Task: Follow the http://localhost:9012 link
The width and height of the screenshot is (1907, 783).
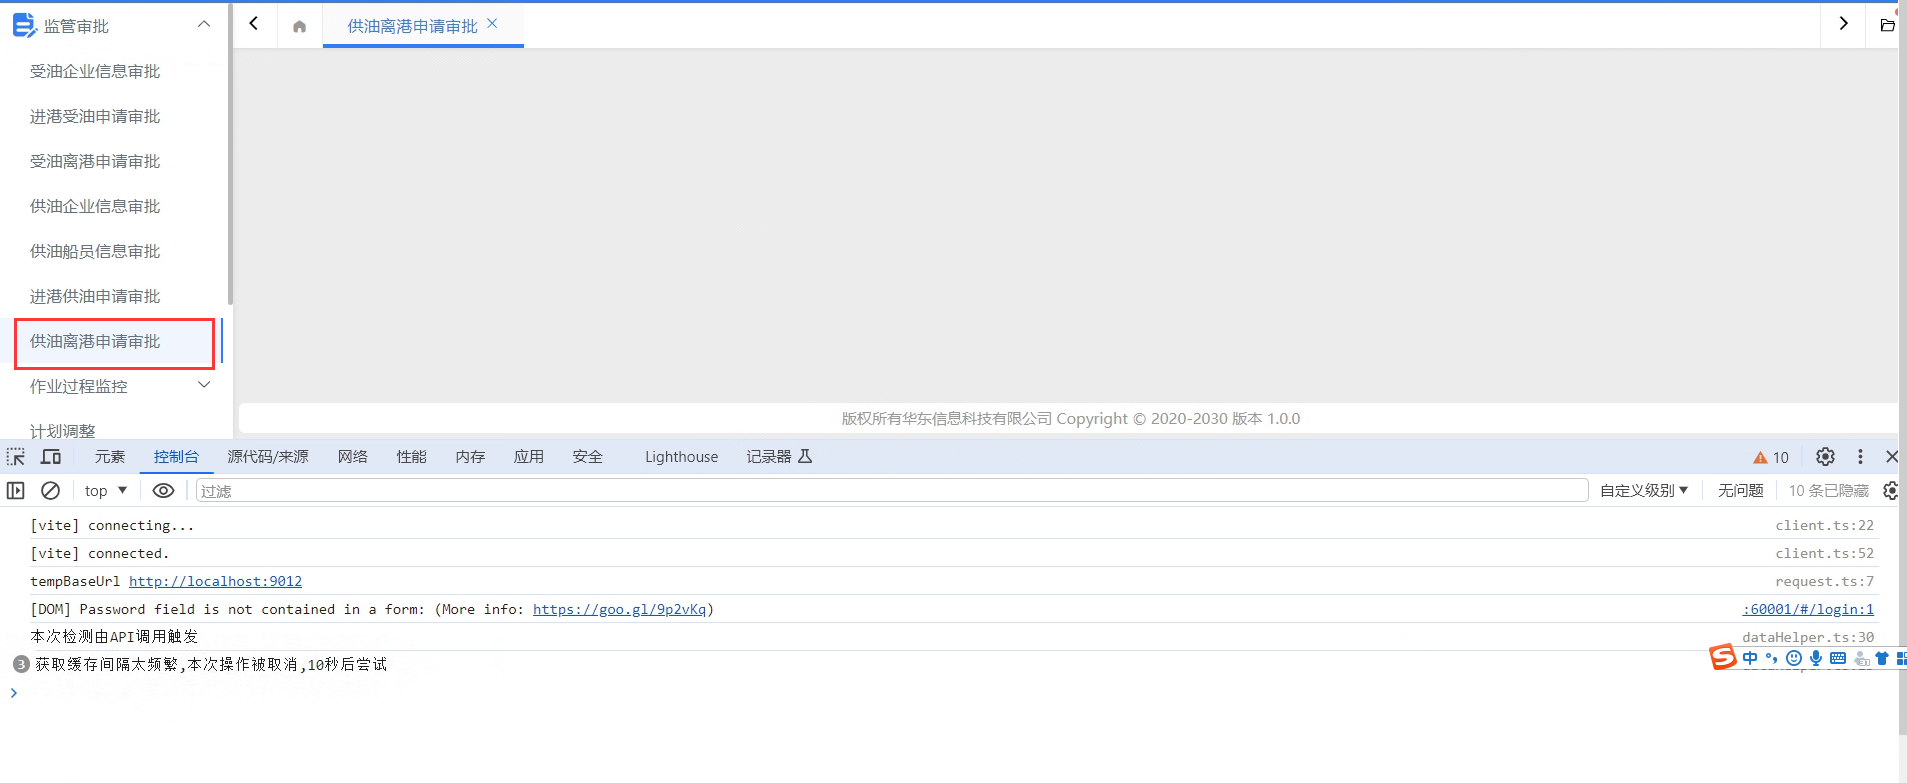Action: [x=216, y=581]
